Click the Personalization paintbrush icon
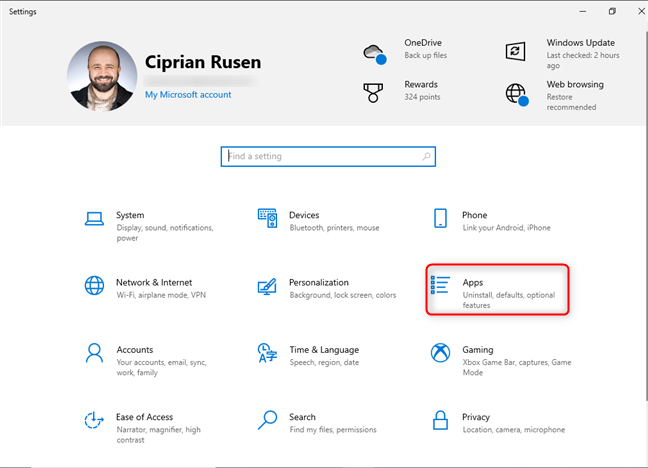This screenshot has height=468, width=648. click(x=267, y=286)
